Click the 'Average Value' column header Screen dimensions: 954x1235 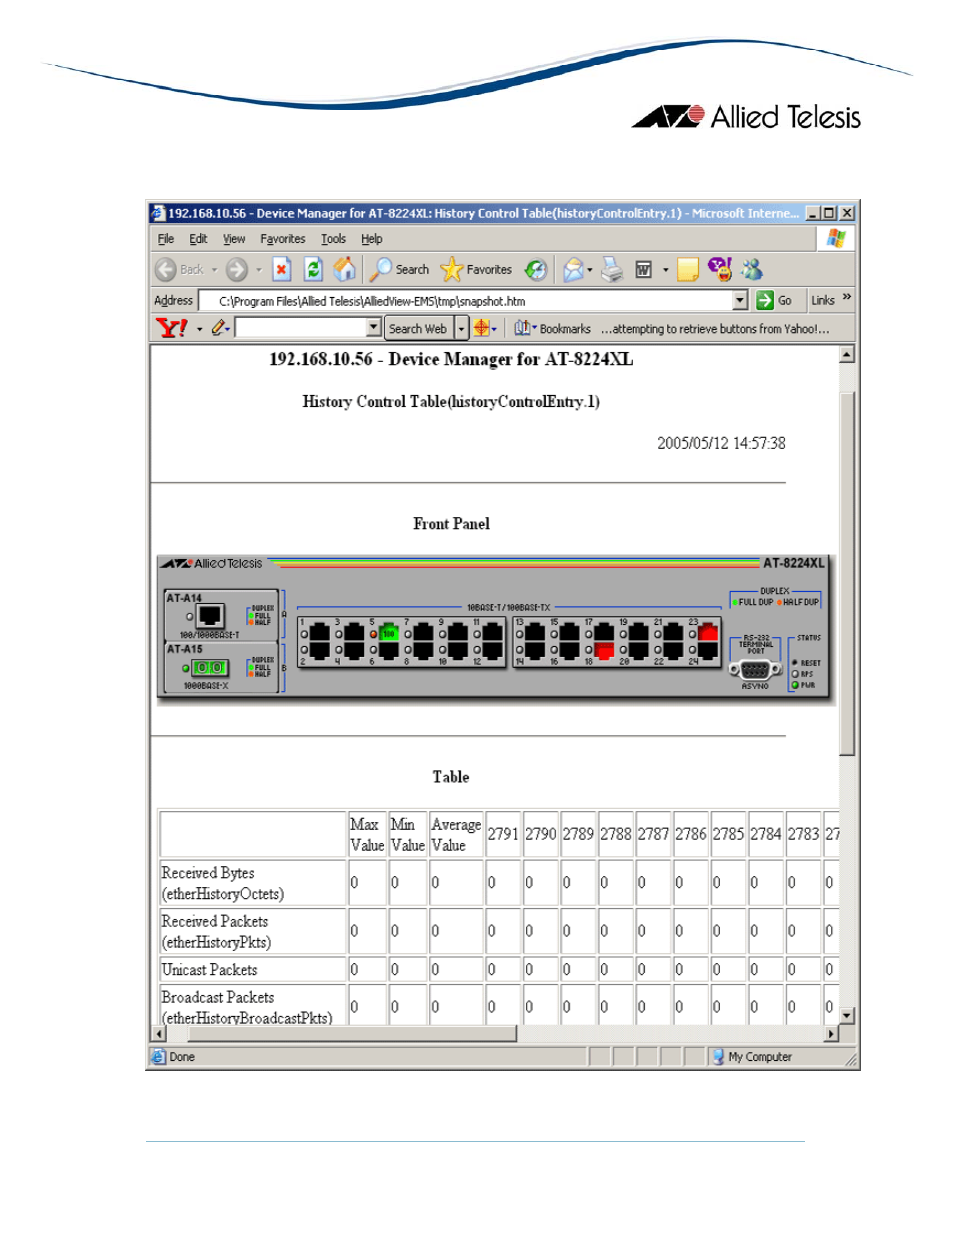[456, 834]
